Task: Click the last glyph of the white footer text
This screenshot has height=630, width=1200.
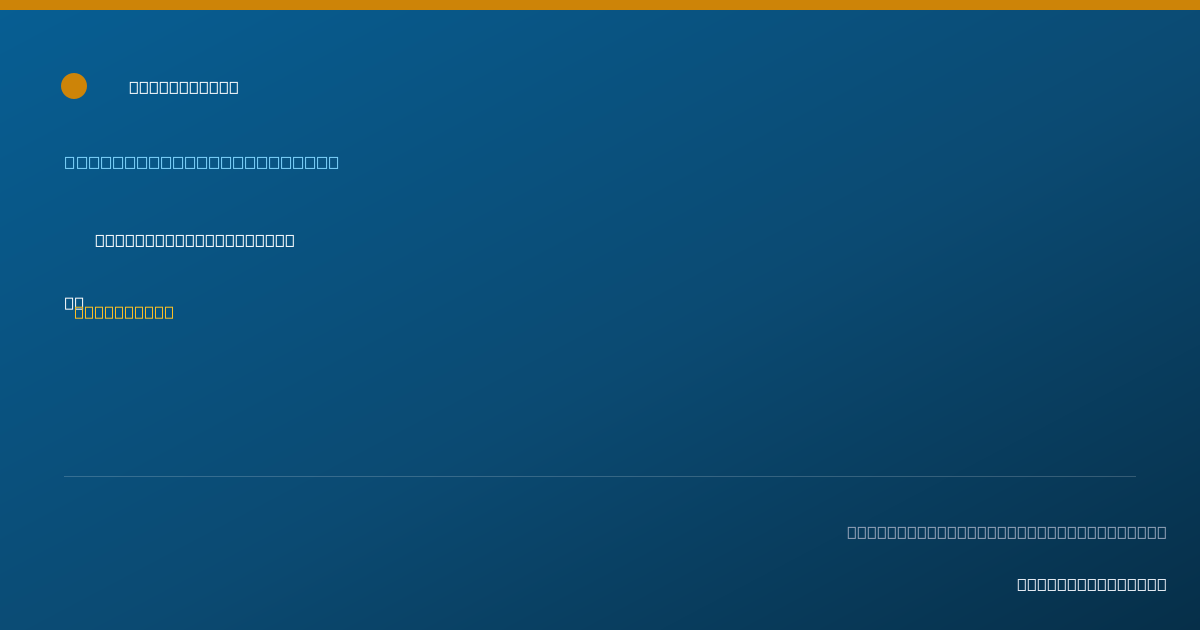Action: 1162,584
